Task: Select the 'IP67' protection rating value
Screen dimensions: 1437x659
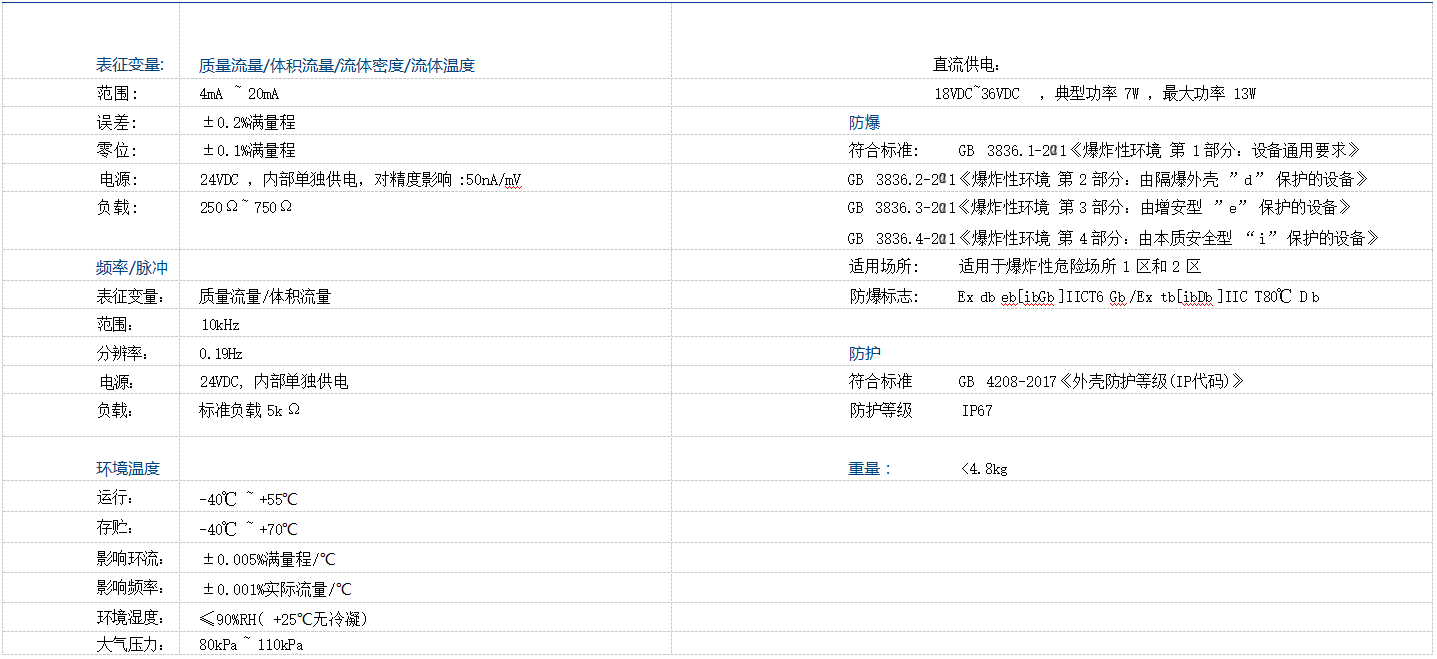Action: [x=977, y=411]
